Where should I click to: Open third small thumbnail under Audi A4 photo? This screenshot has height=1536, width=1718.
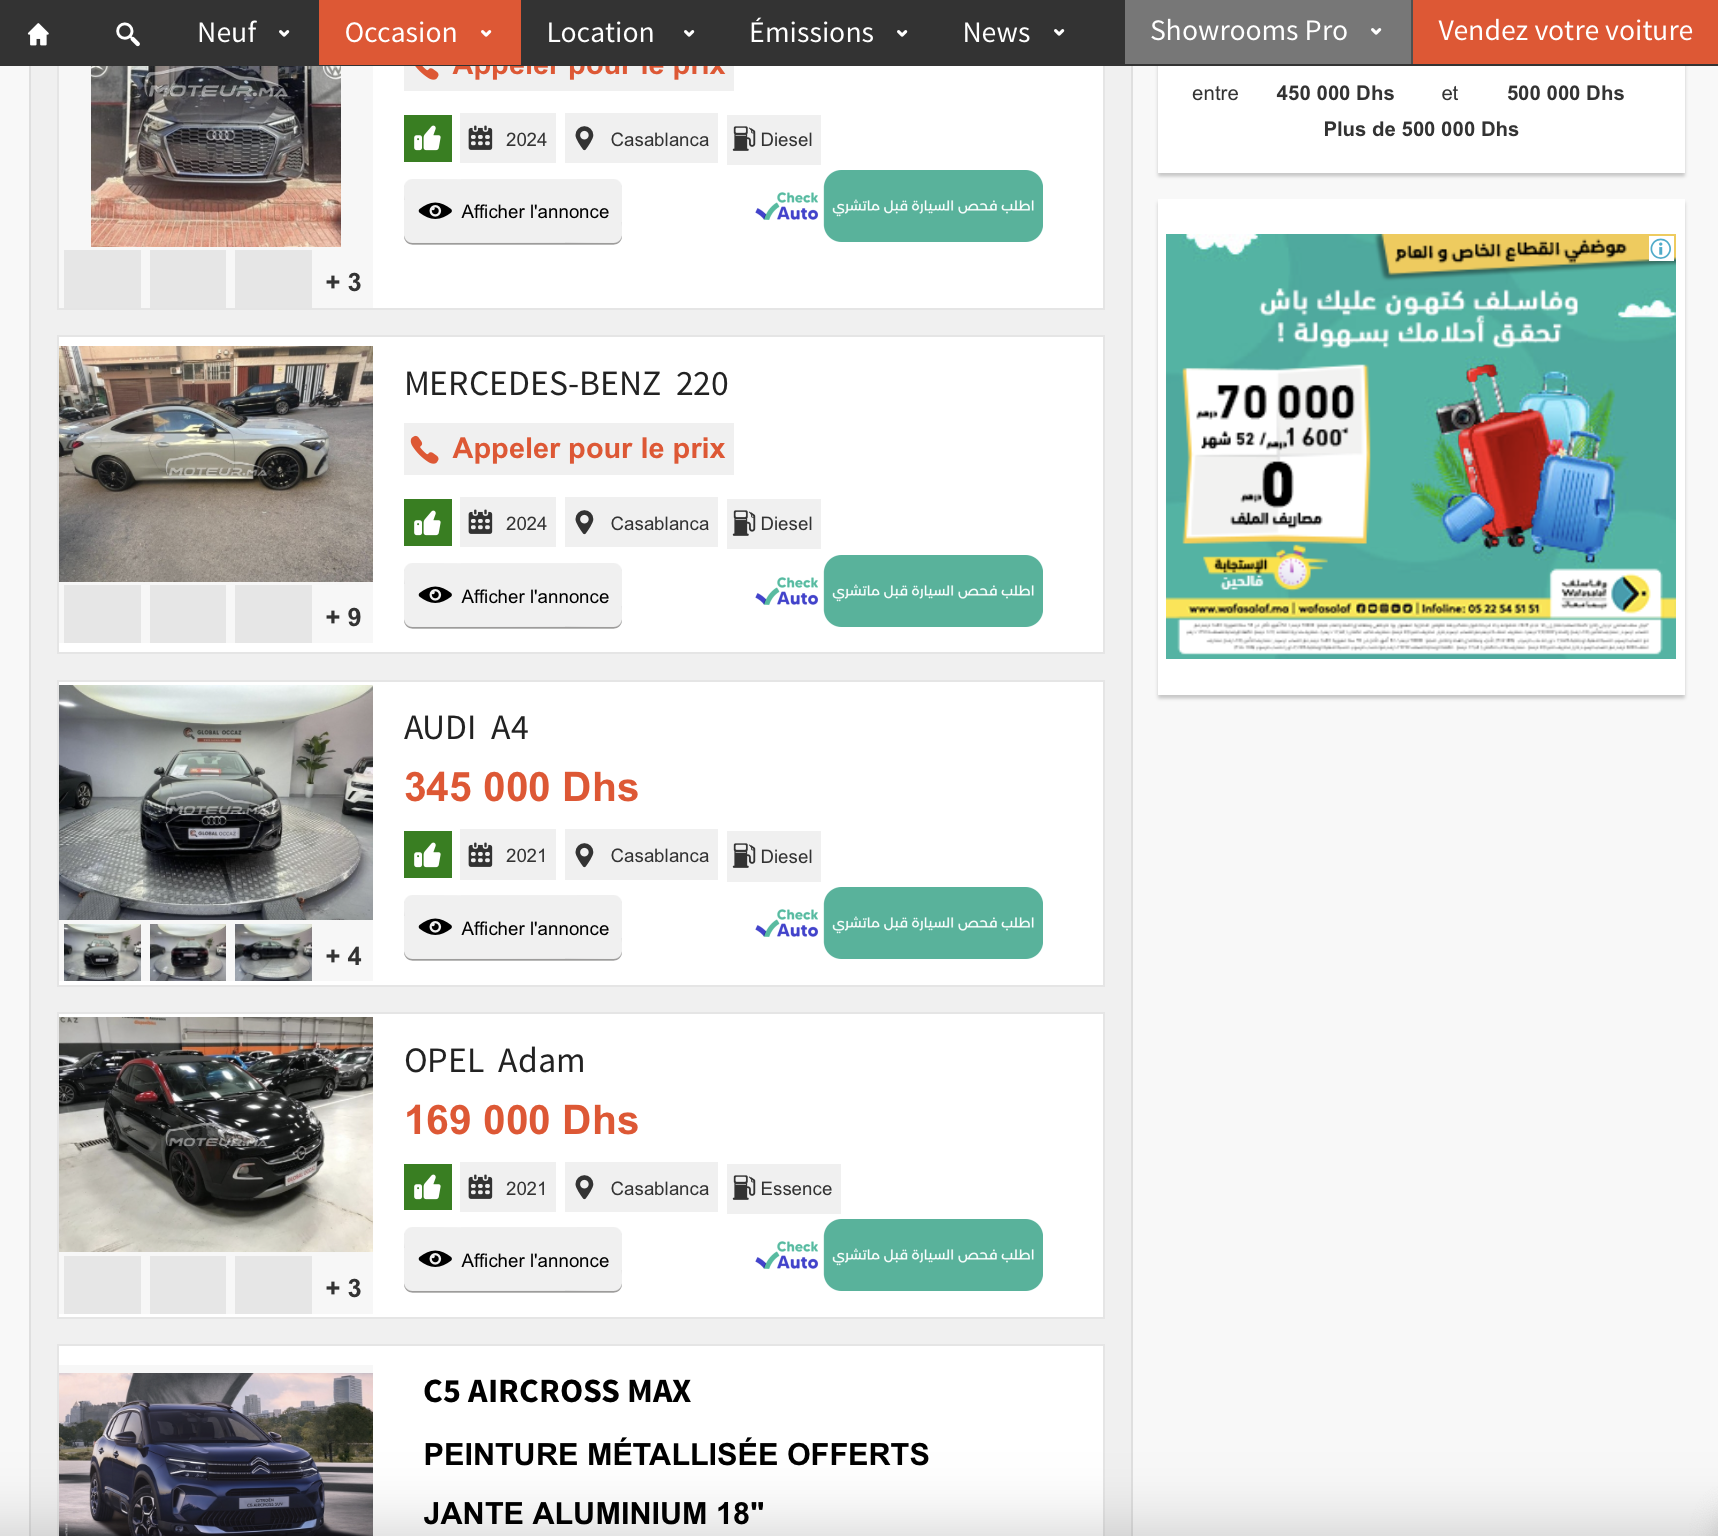tap(273, 953)
